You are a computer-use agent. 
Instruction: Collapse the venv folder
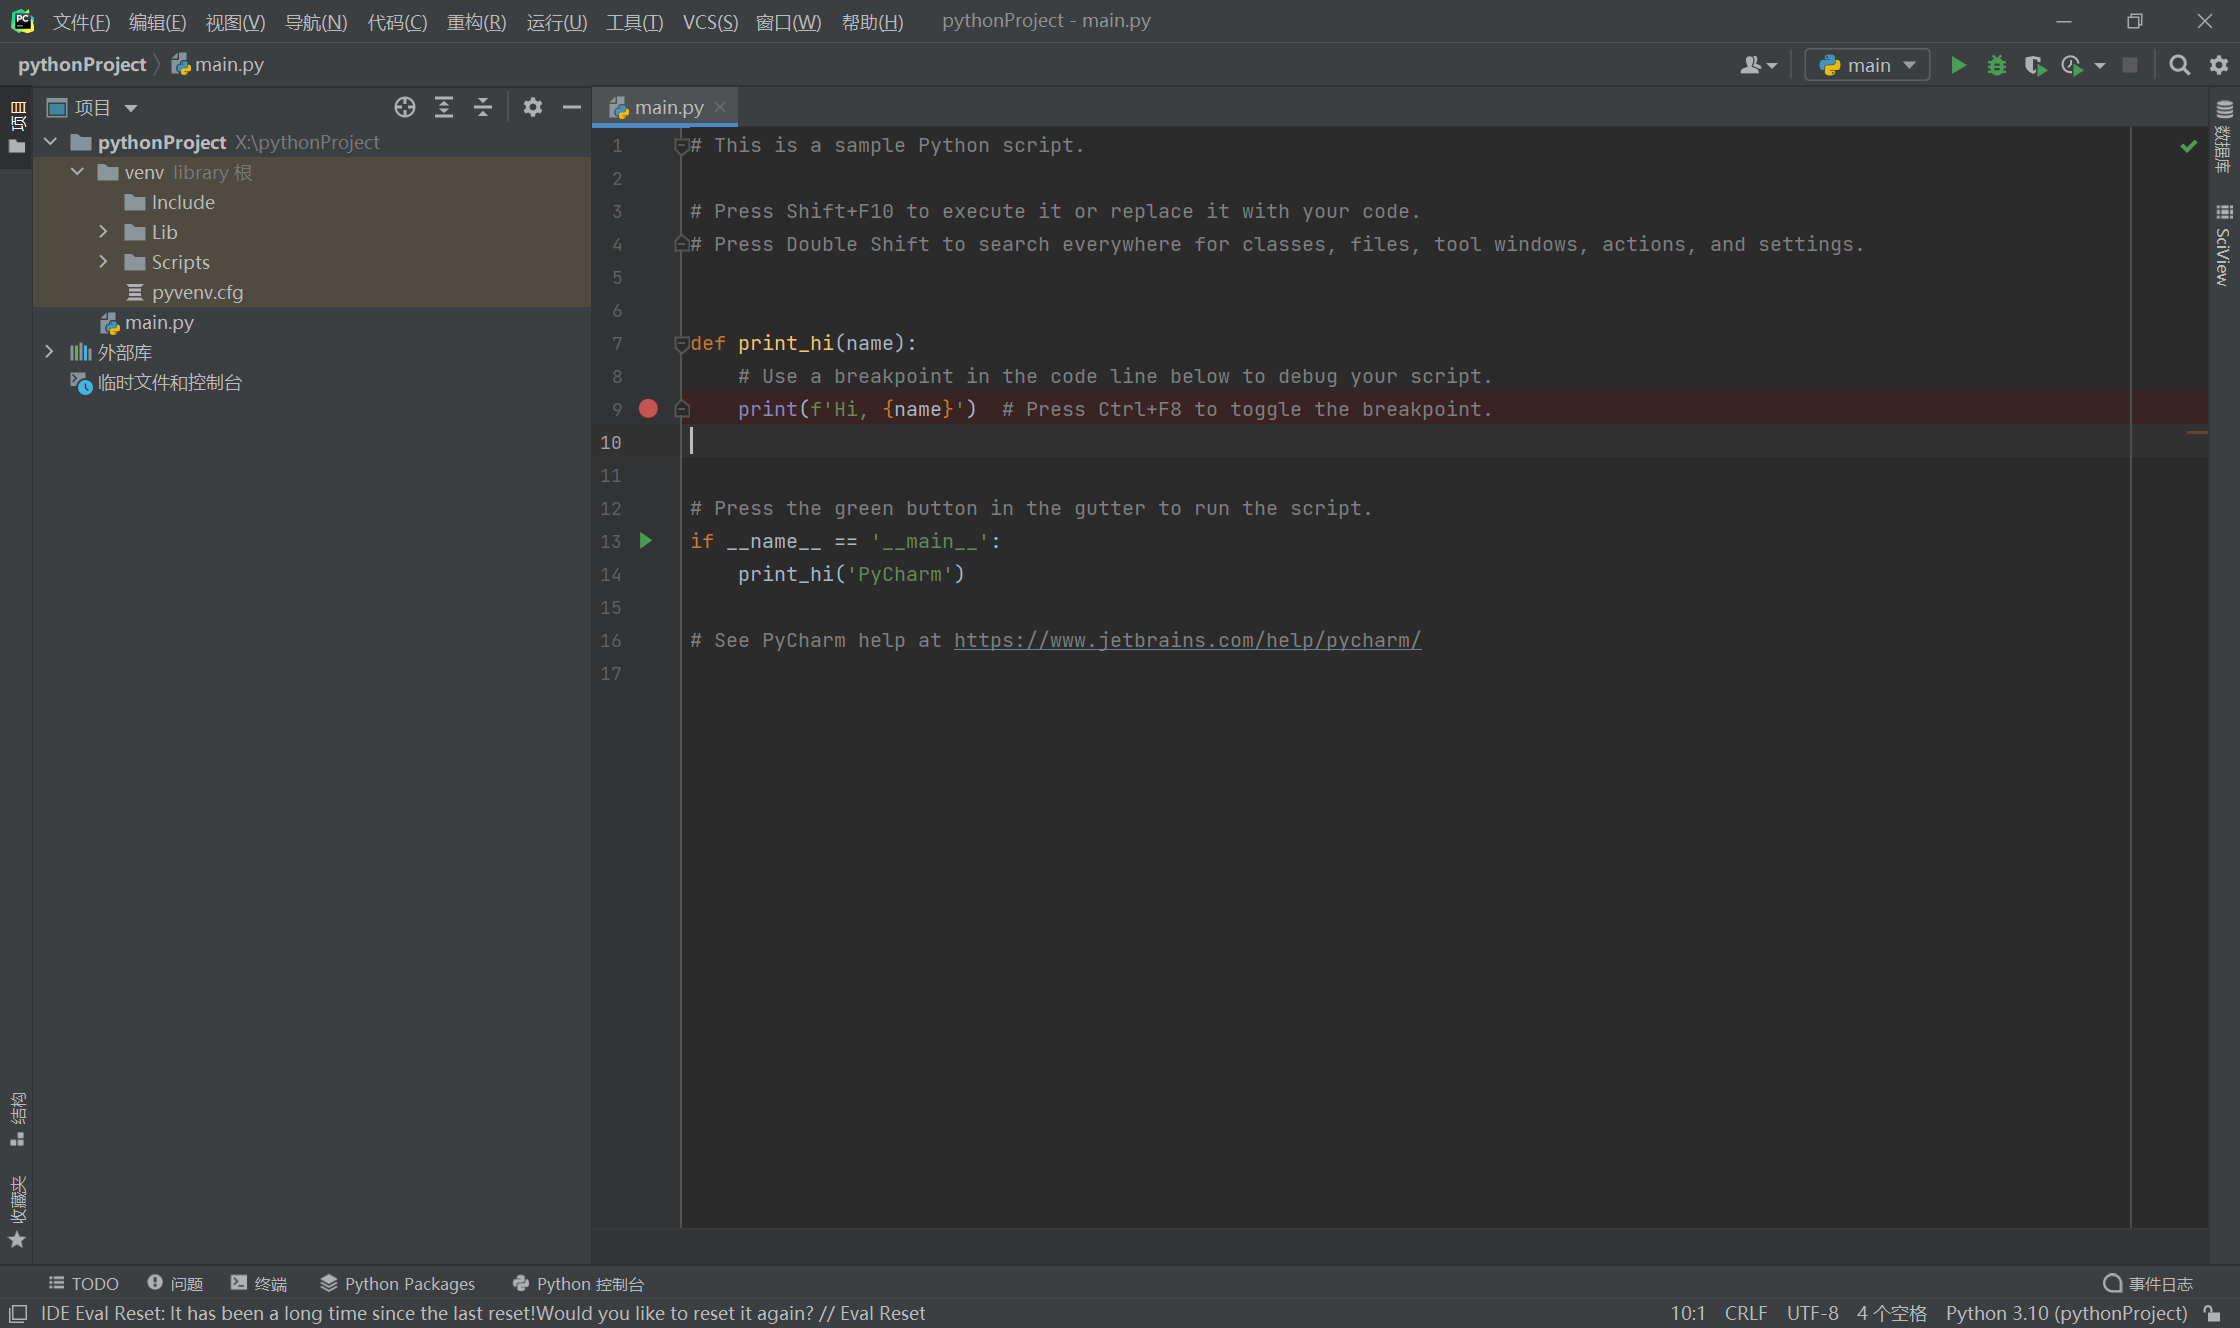77,172
